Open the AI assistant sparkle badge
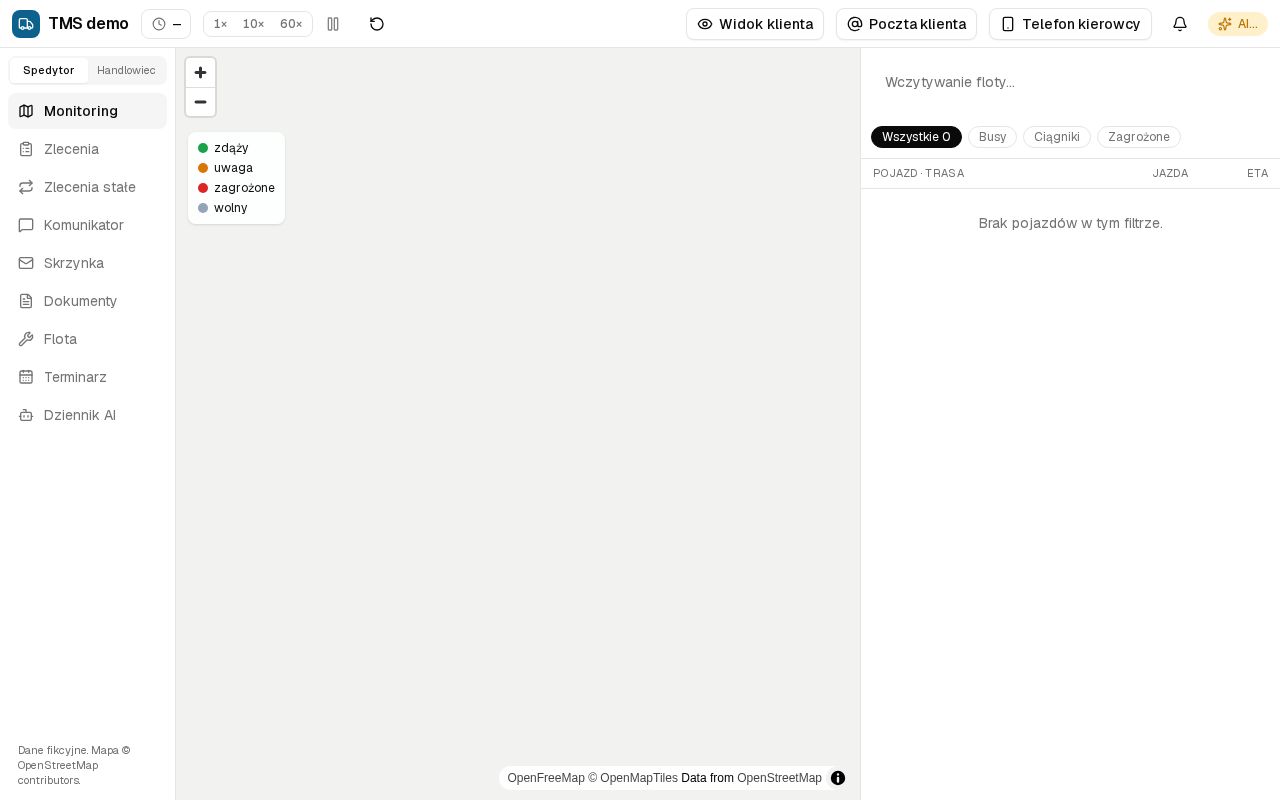The image size is (1280, 800). point(1238,24)
